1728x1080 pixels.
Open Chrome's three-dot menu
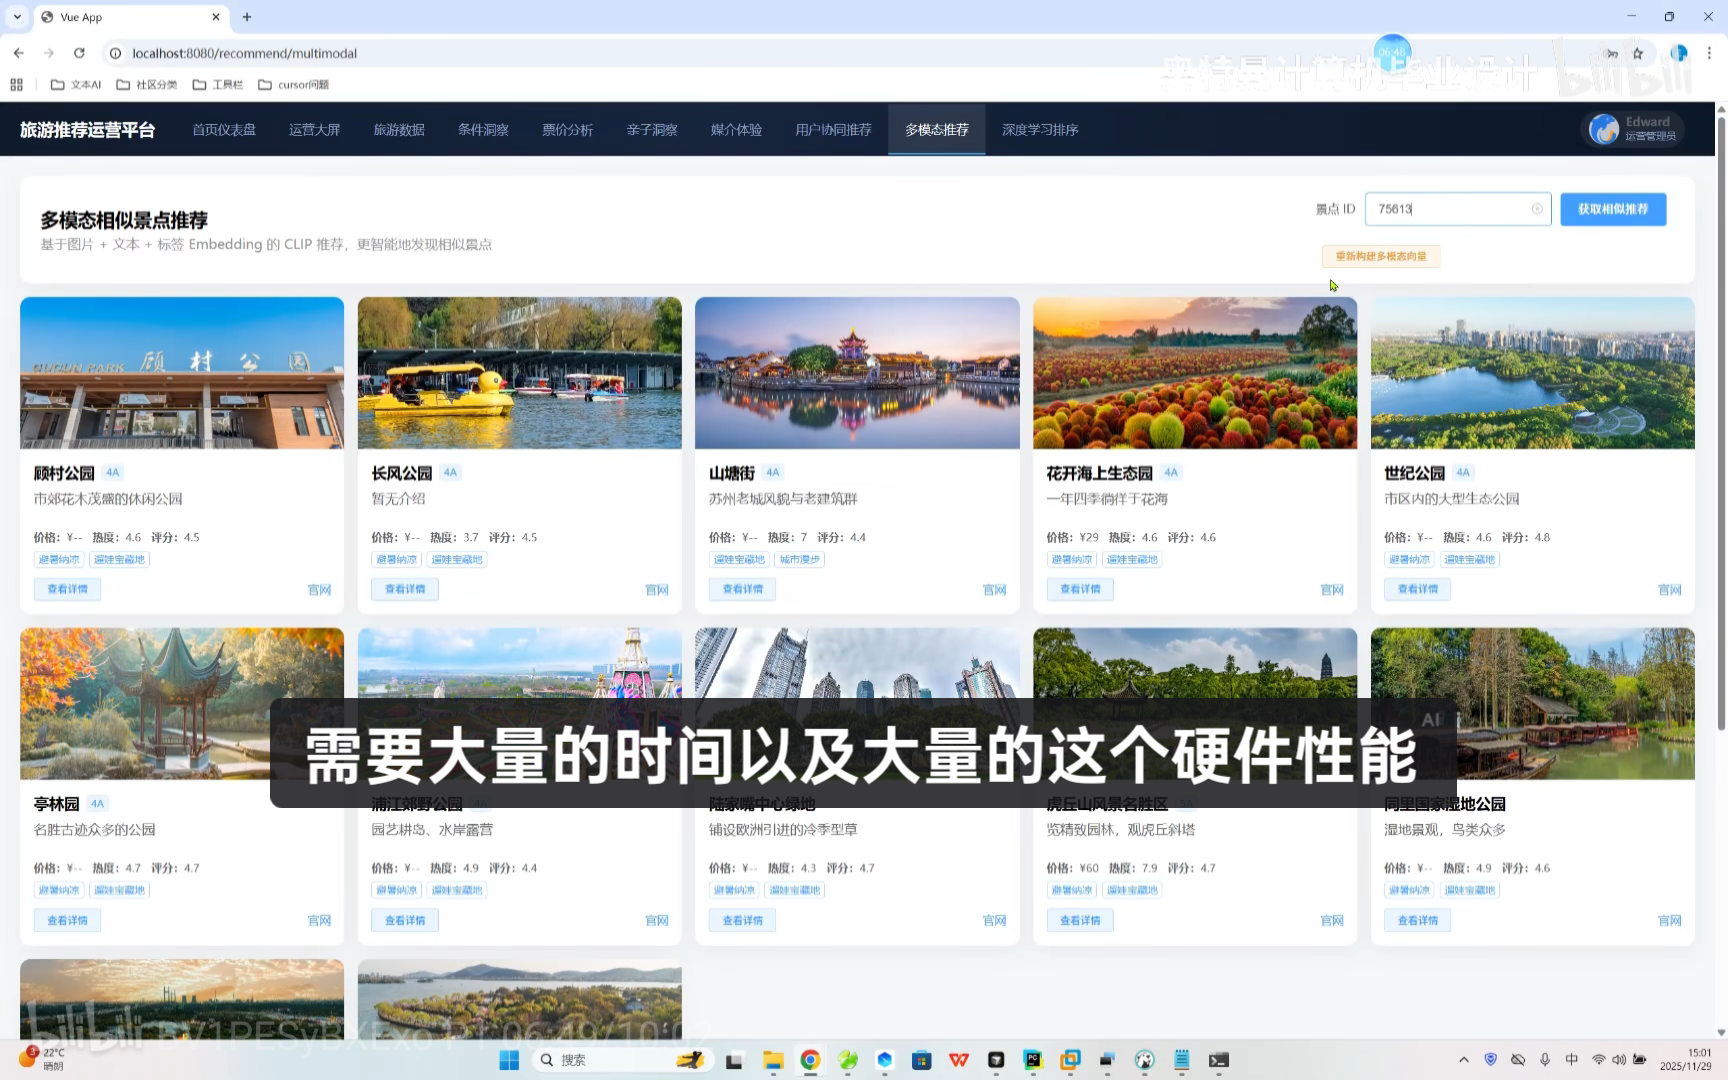(x=1709, y=53)
